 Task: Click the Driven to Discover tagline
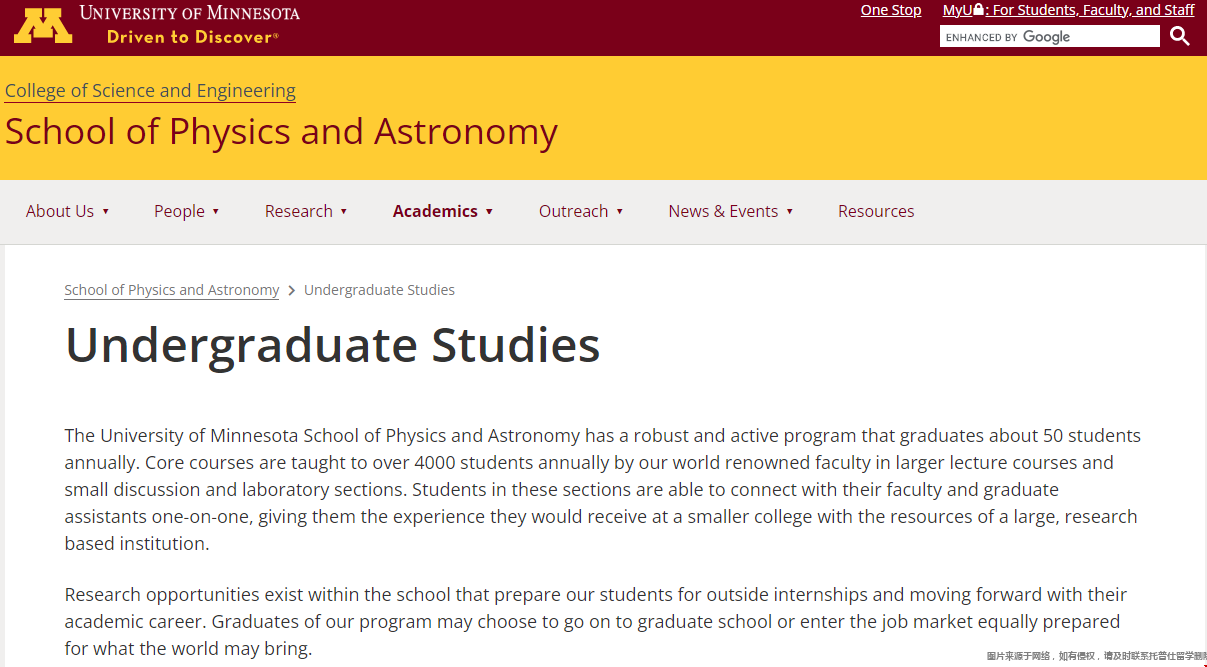[x=192, y=37]
